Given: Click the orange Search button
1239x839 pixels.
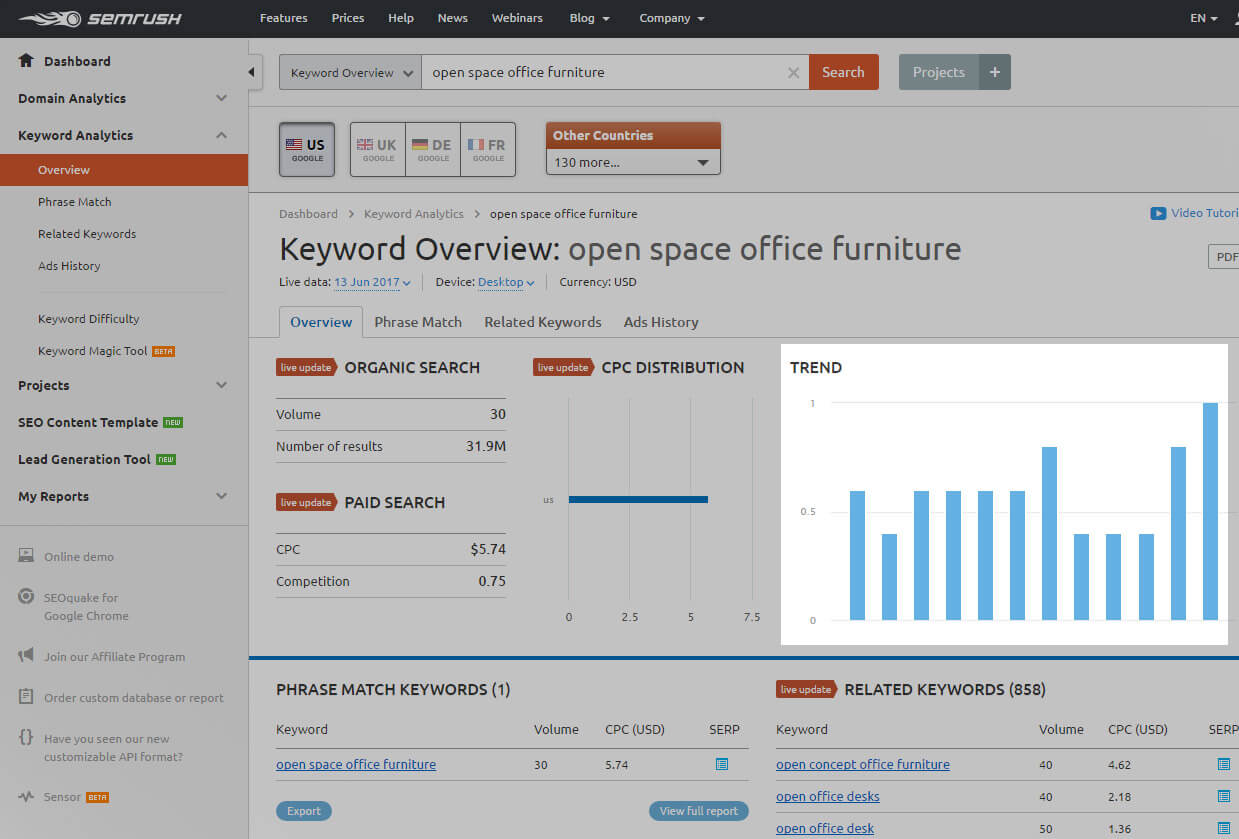Looking at the screenshot, I should pos(843,72).
